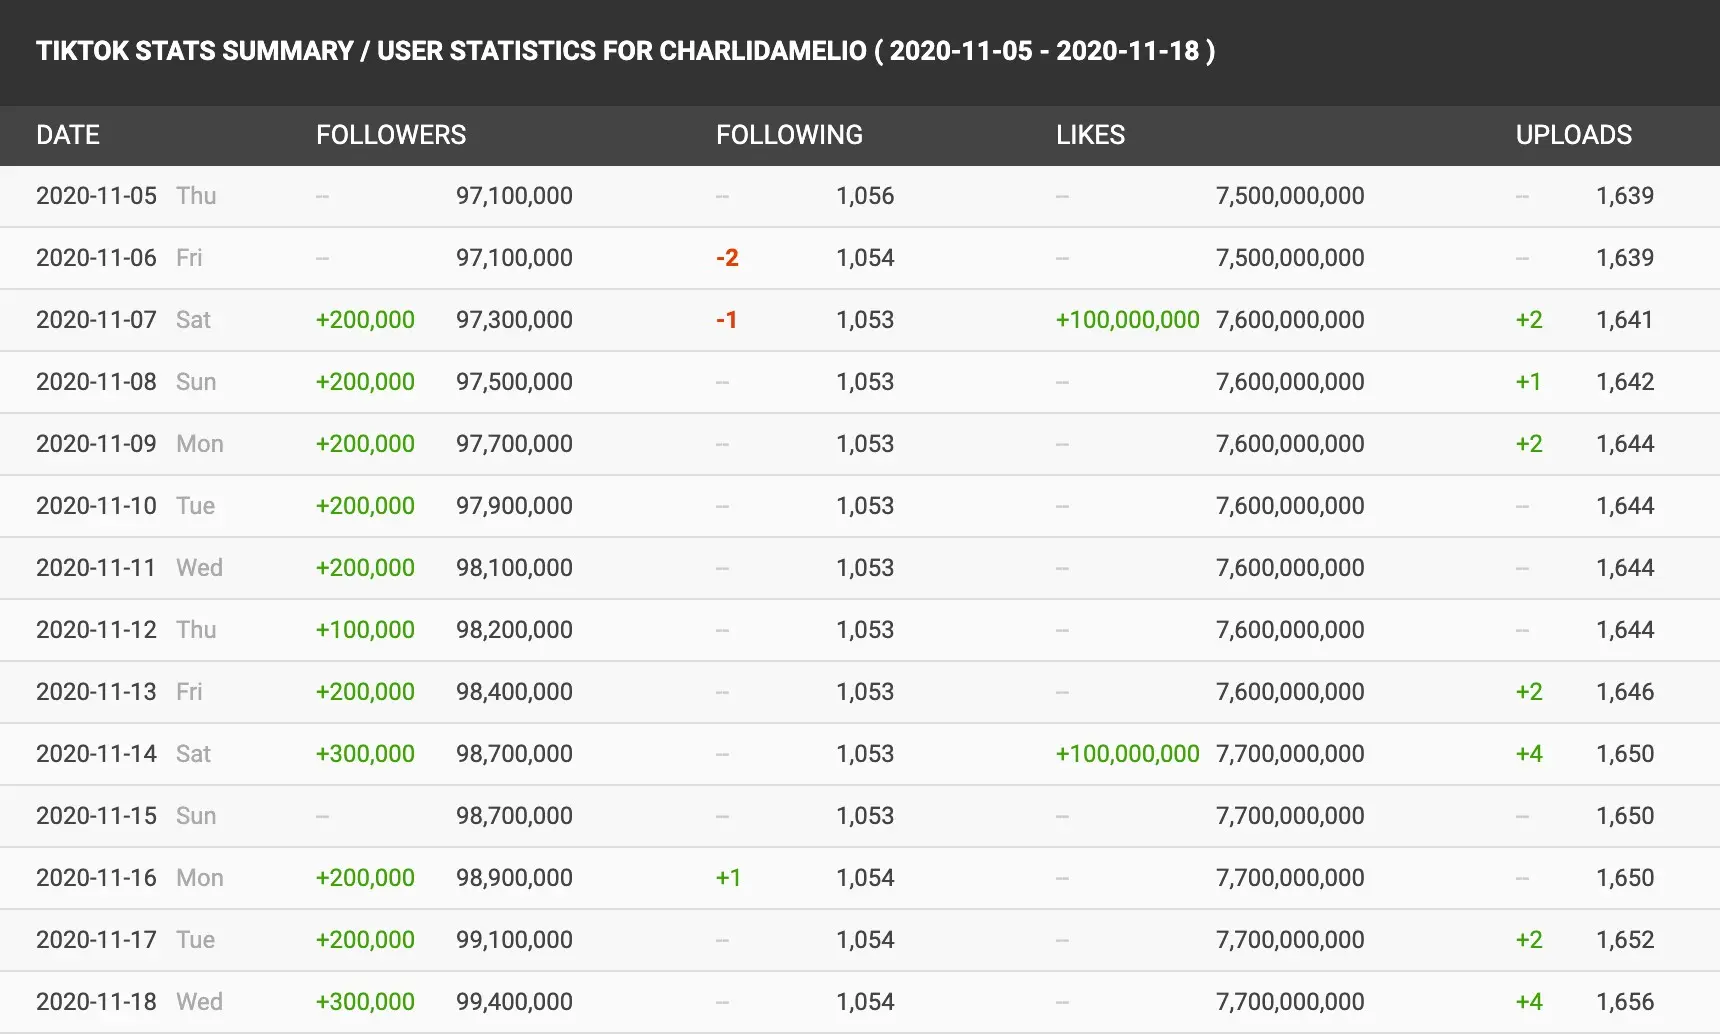Click the DATE column header
The height and width of the screenshot is (1034, 1720).
tap(68, 135)
